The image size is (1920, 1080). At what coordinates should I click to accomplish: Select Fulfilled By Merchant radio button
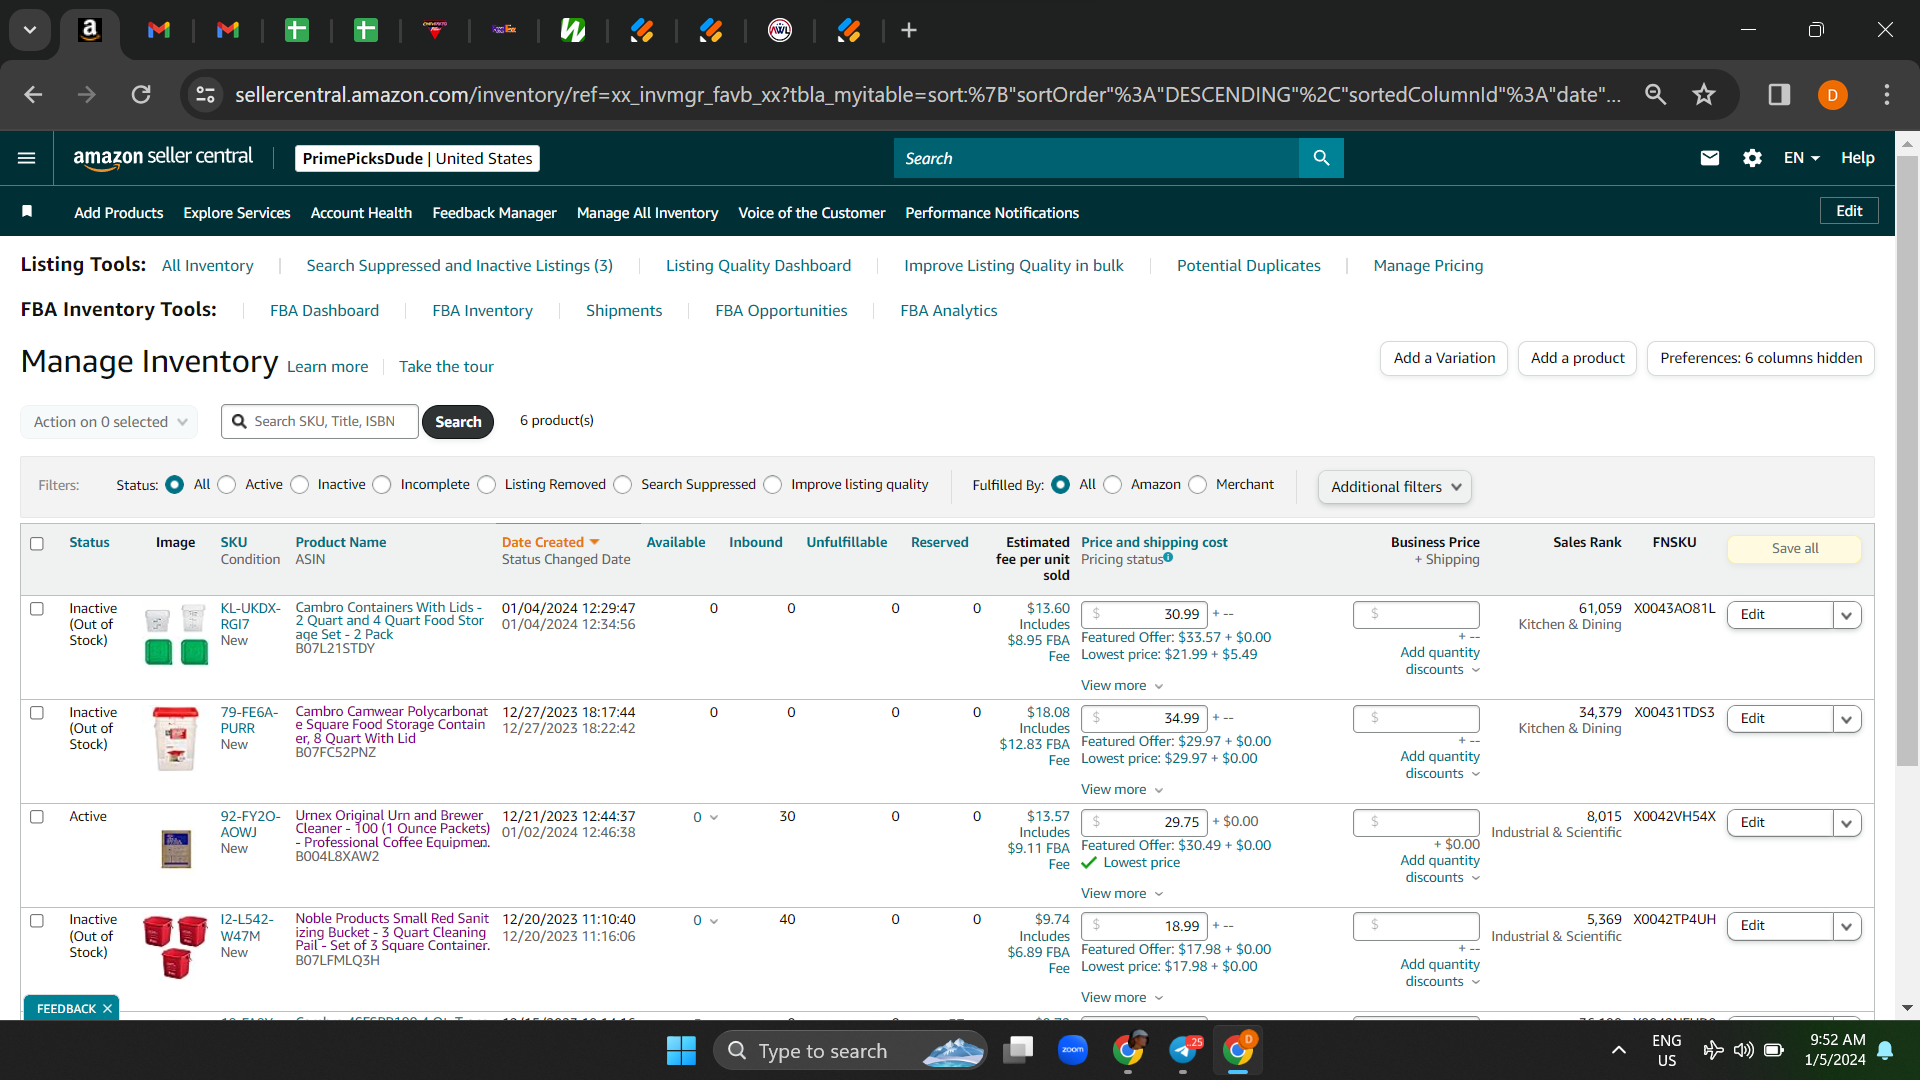[1198, 485]
